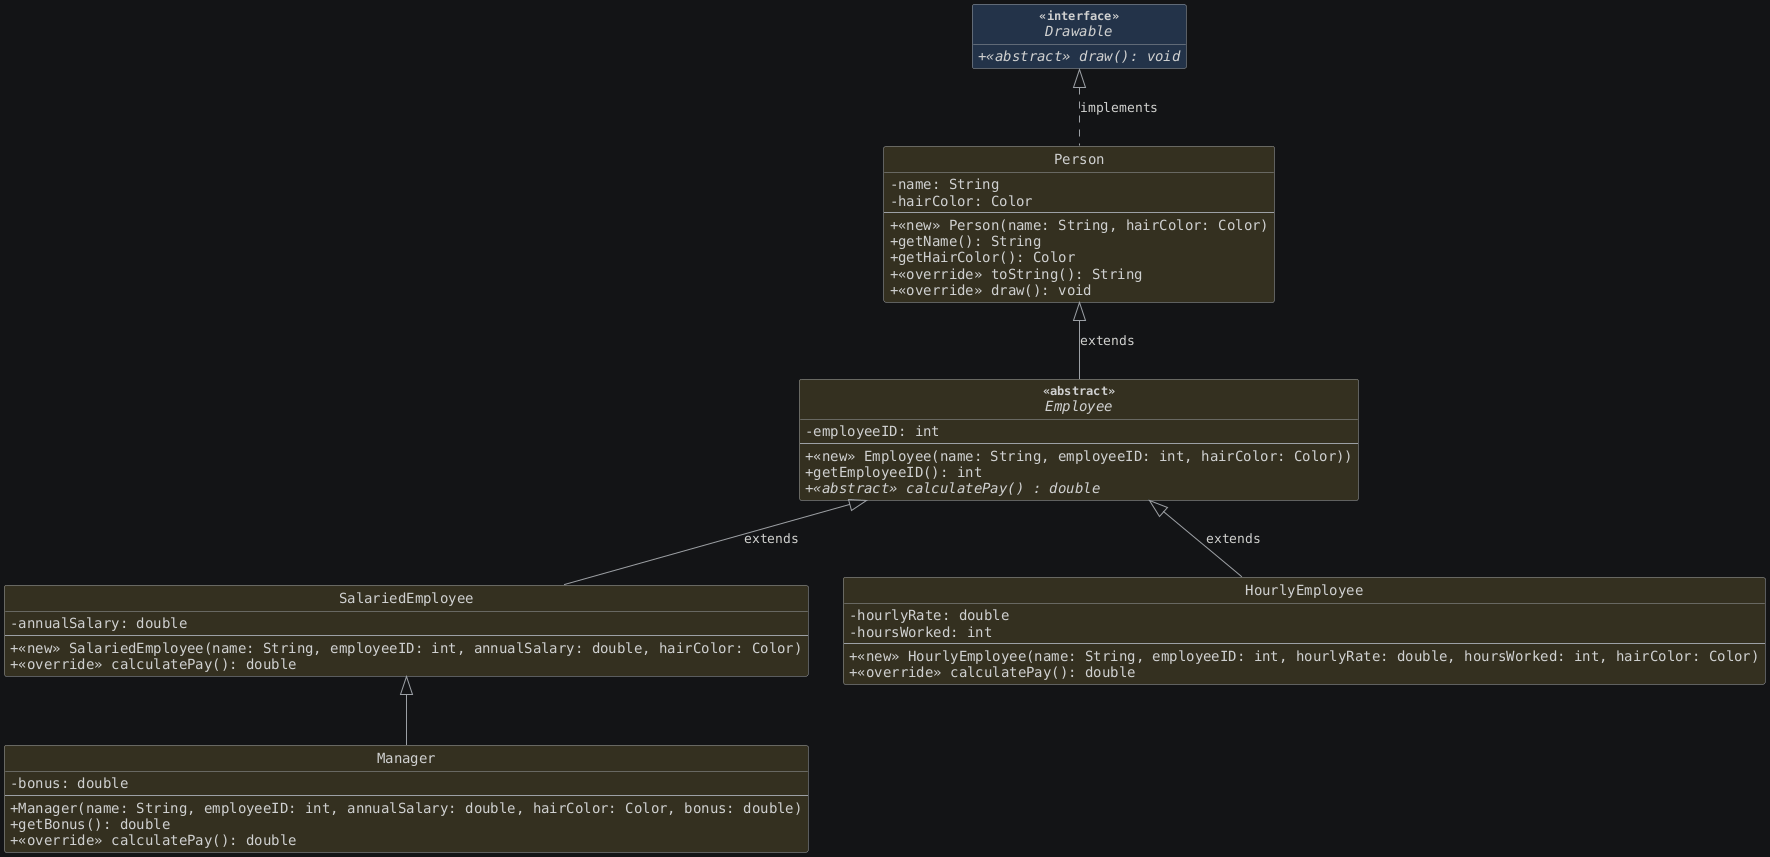Screen dimensions: 1770x857
Task: Select the Person class title
Action: pyautogui.click(x=1079, y=159)
